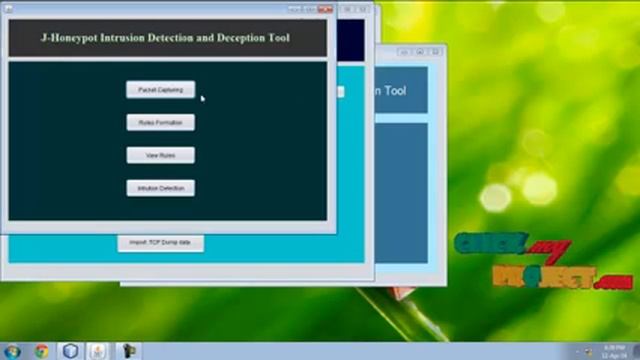Open the blue cube app on the taskbar
Screen dimensions: 640x360
tap(70, 351)
